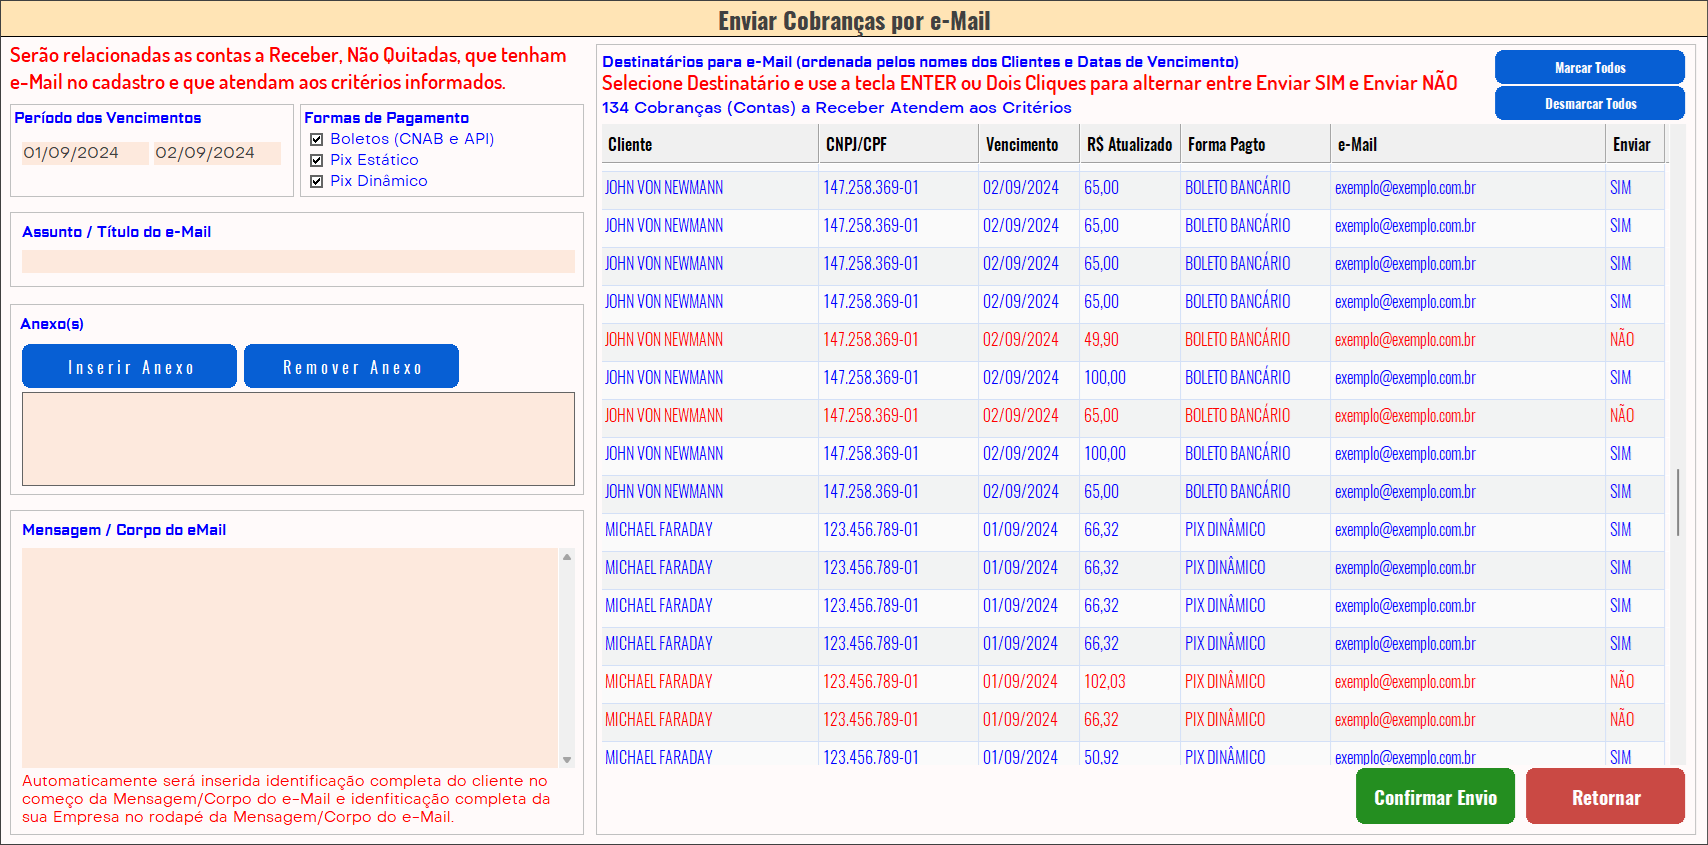Click Inserir Anexo button
The height and width of the screenshot is (845, 1708).
[130, 366]
